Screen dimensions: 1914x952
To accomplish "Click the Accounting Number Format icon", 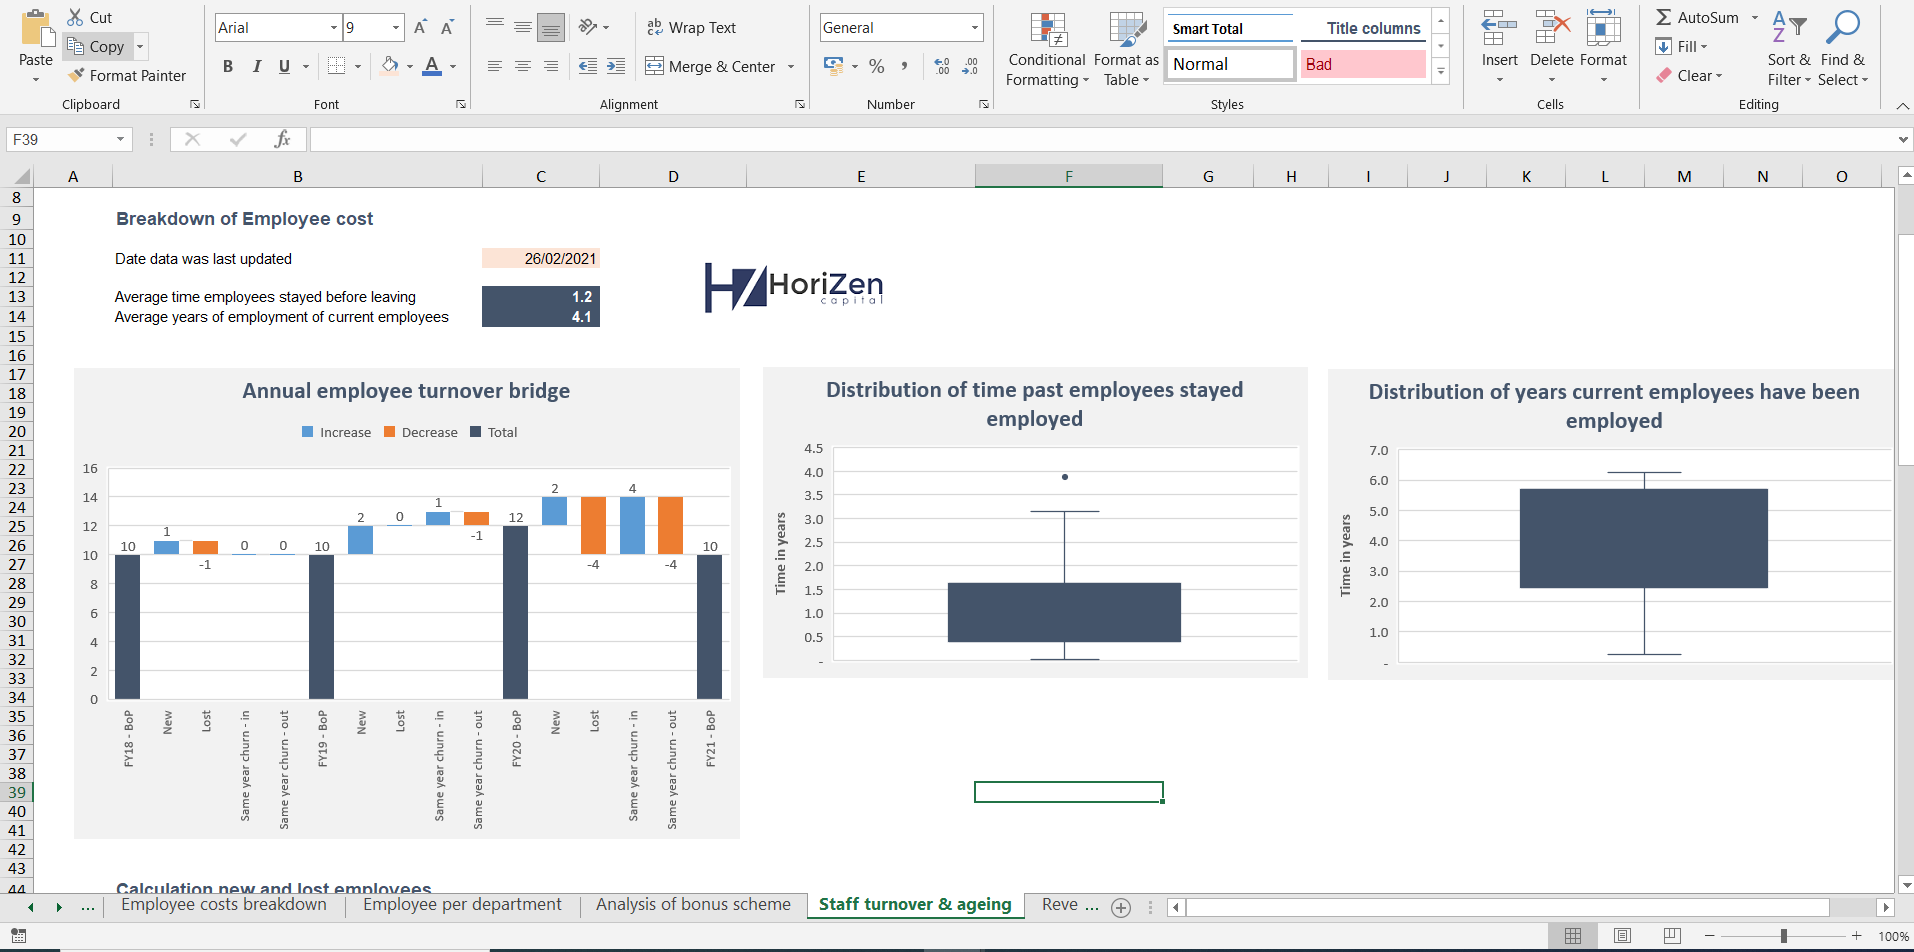I will click(833, 66).
